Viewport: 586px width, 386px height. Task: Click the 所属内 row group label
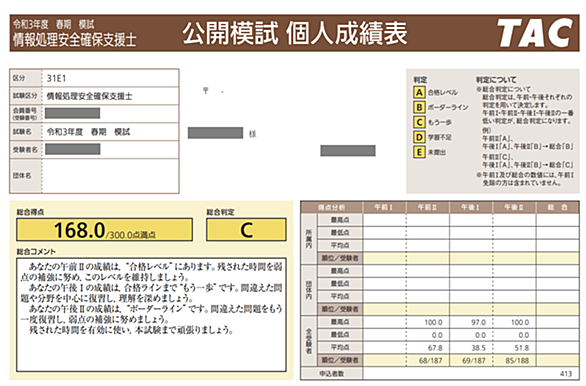coord(309,239)
